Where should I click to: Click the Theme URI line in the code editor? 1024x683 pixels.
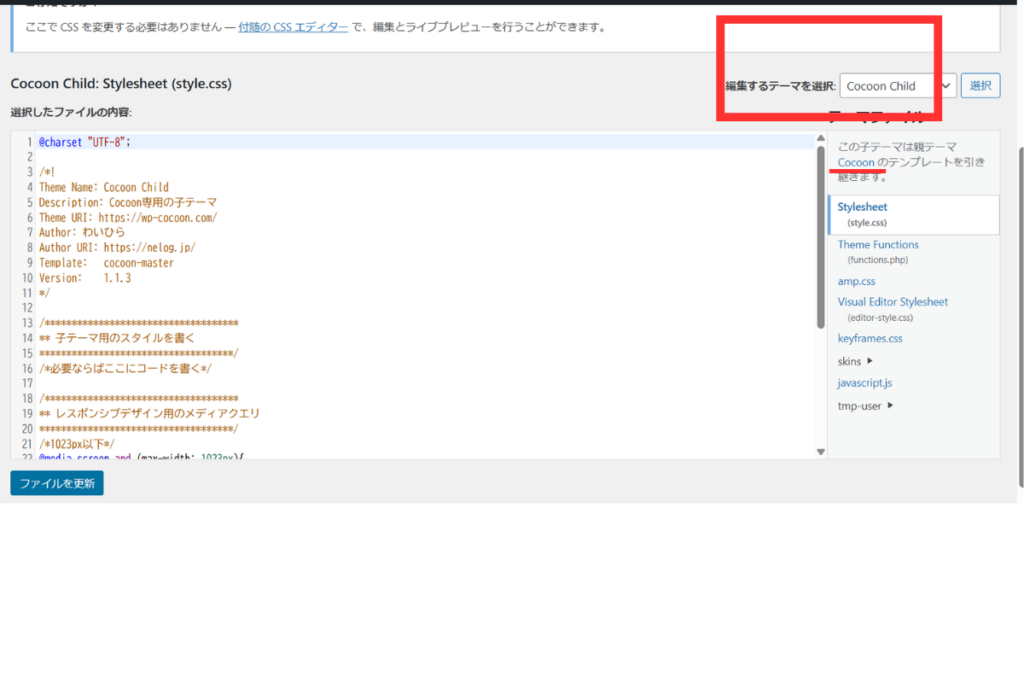click(x=128, y=217)
